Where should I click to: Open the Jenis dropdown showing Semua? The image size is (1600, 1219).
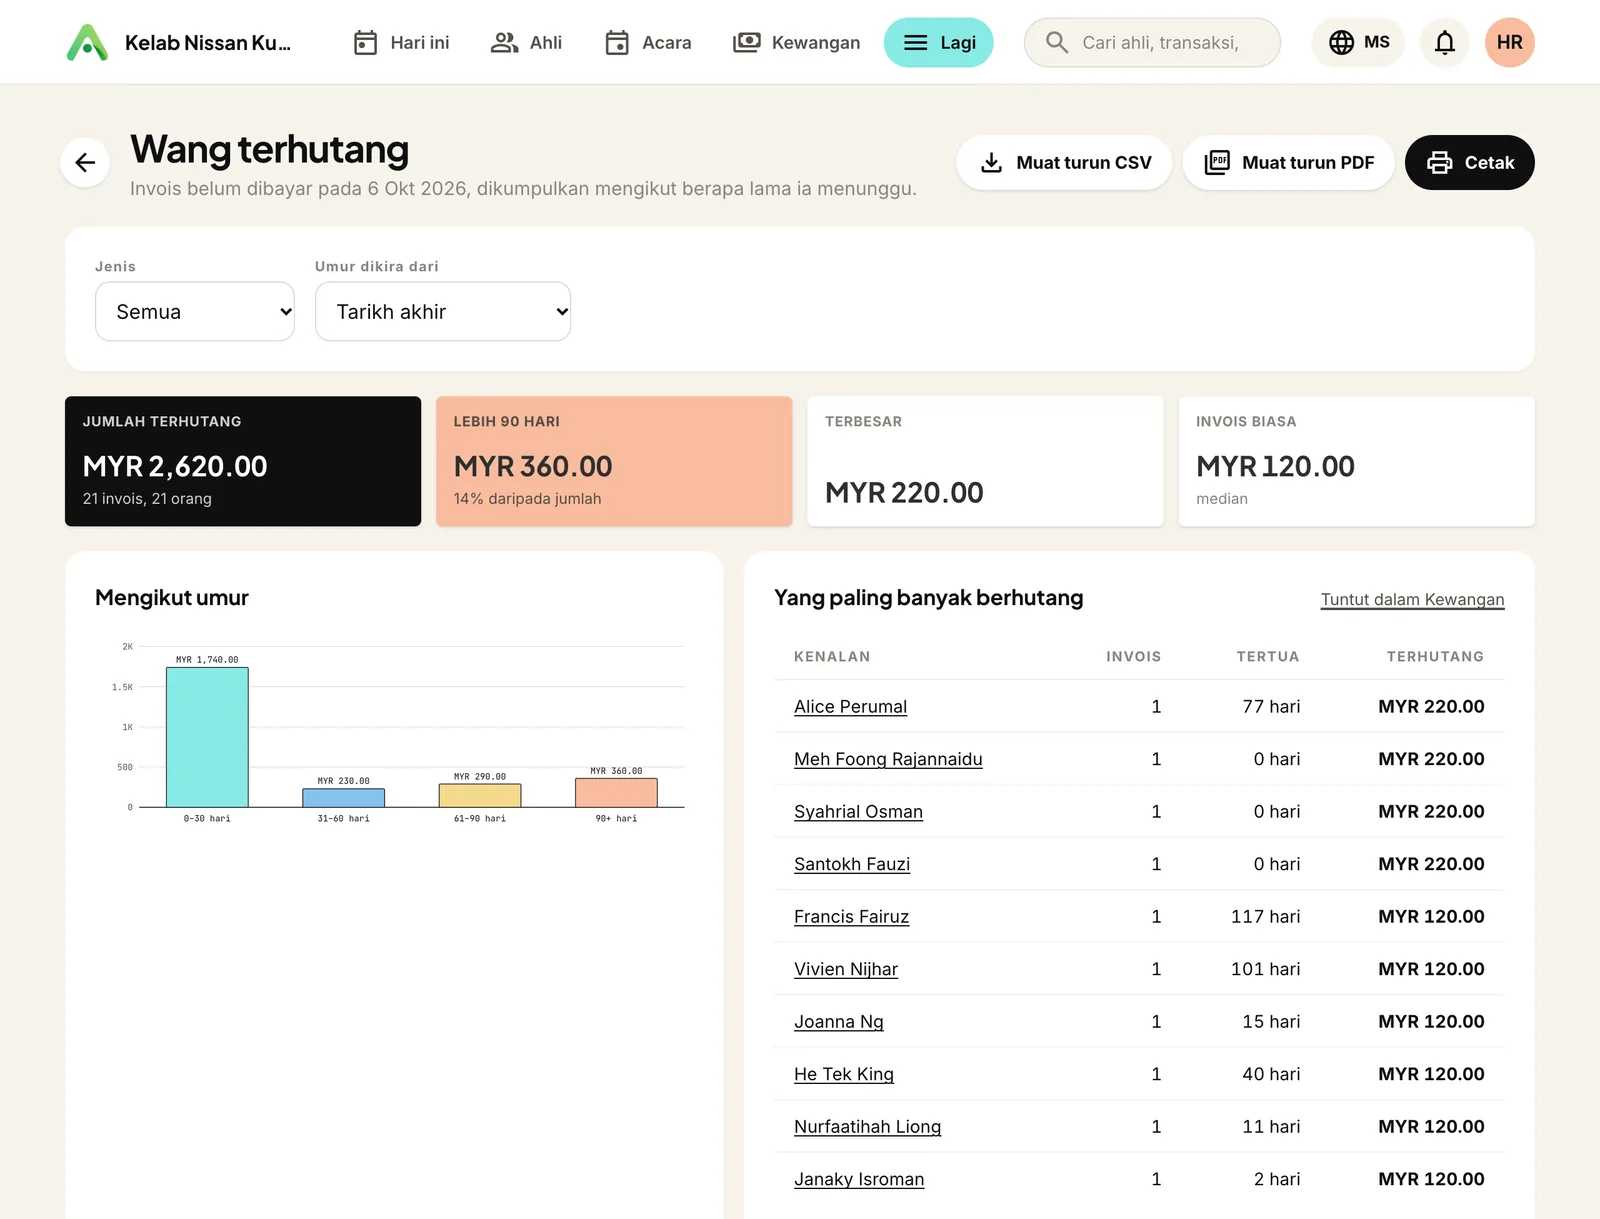[x=195, y=311]
